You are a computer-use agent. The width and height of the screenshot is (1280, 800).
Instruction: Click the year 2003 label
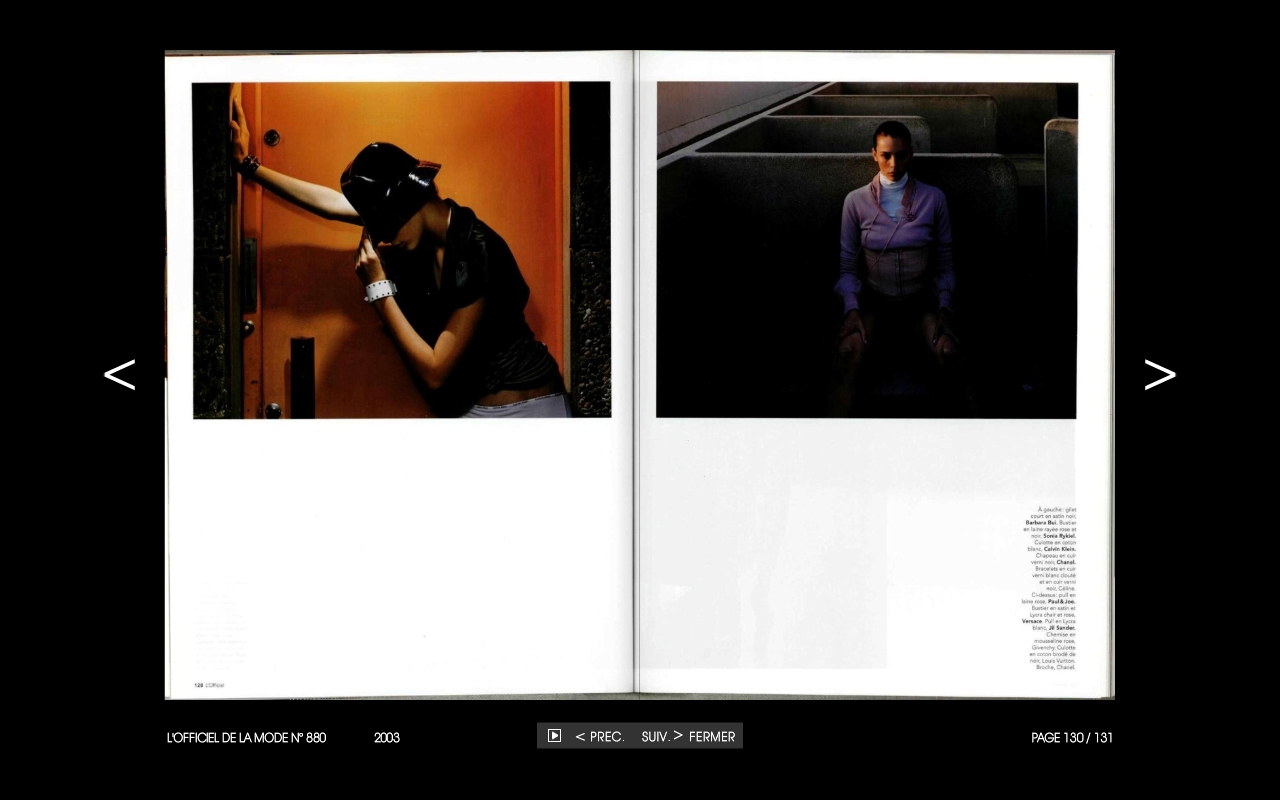tap(387, 738)
